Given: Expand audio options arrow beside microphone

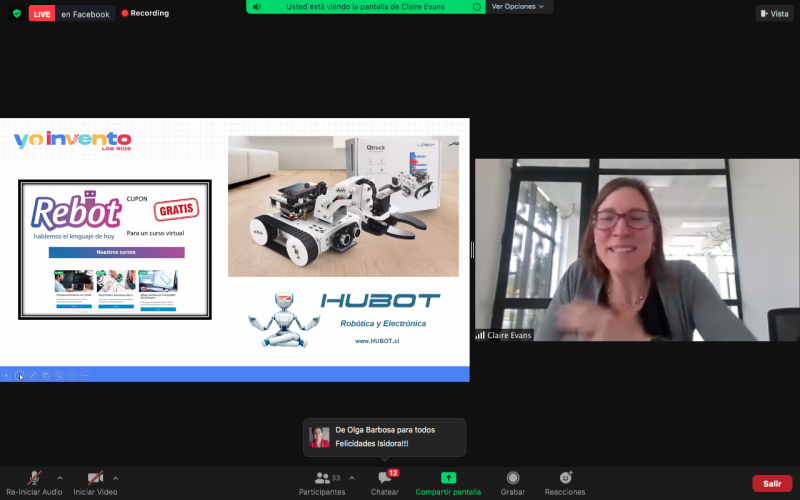Looking at the screenshot, I should coord(60,478).
